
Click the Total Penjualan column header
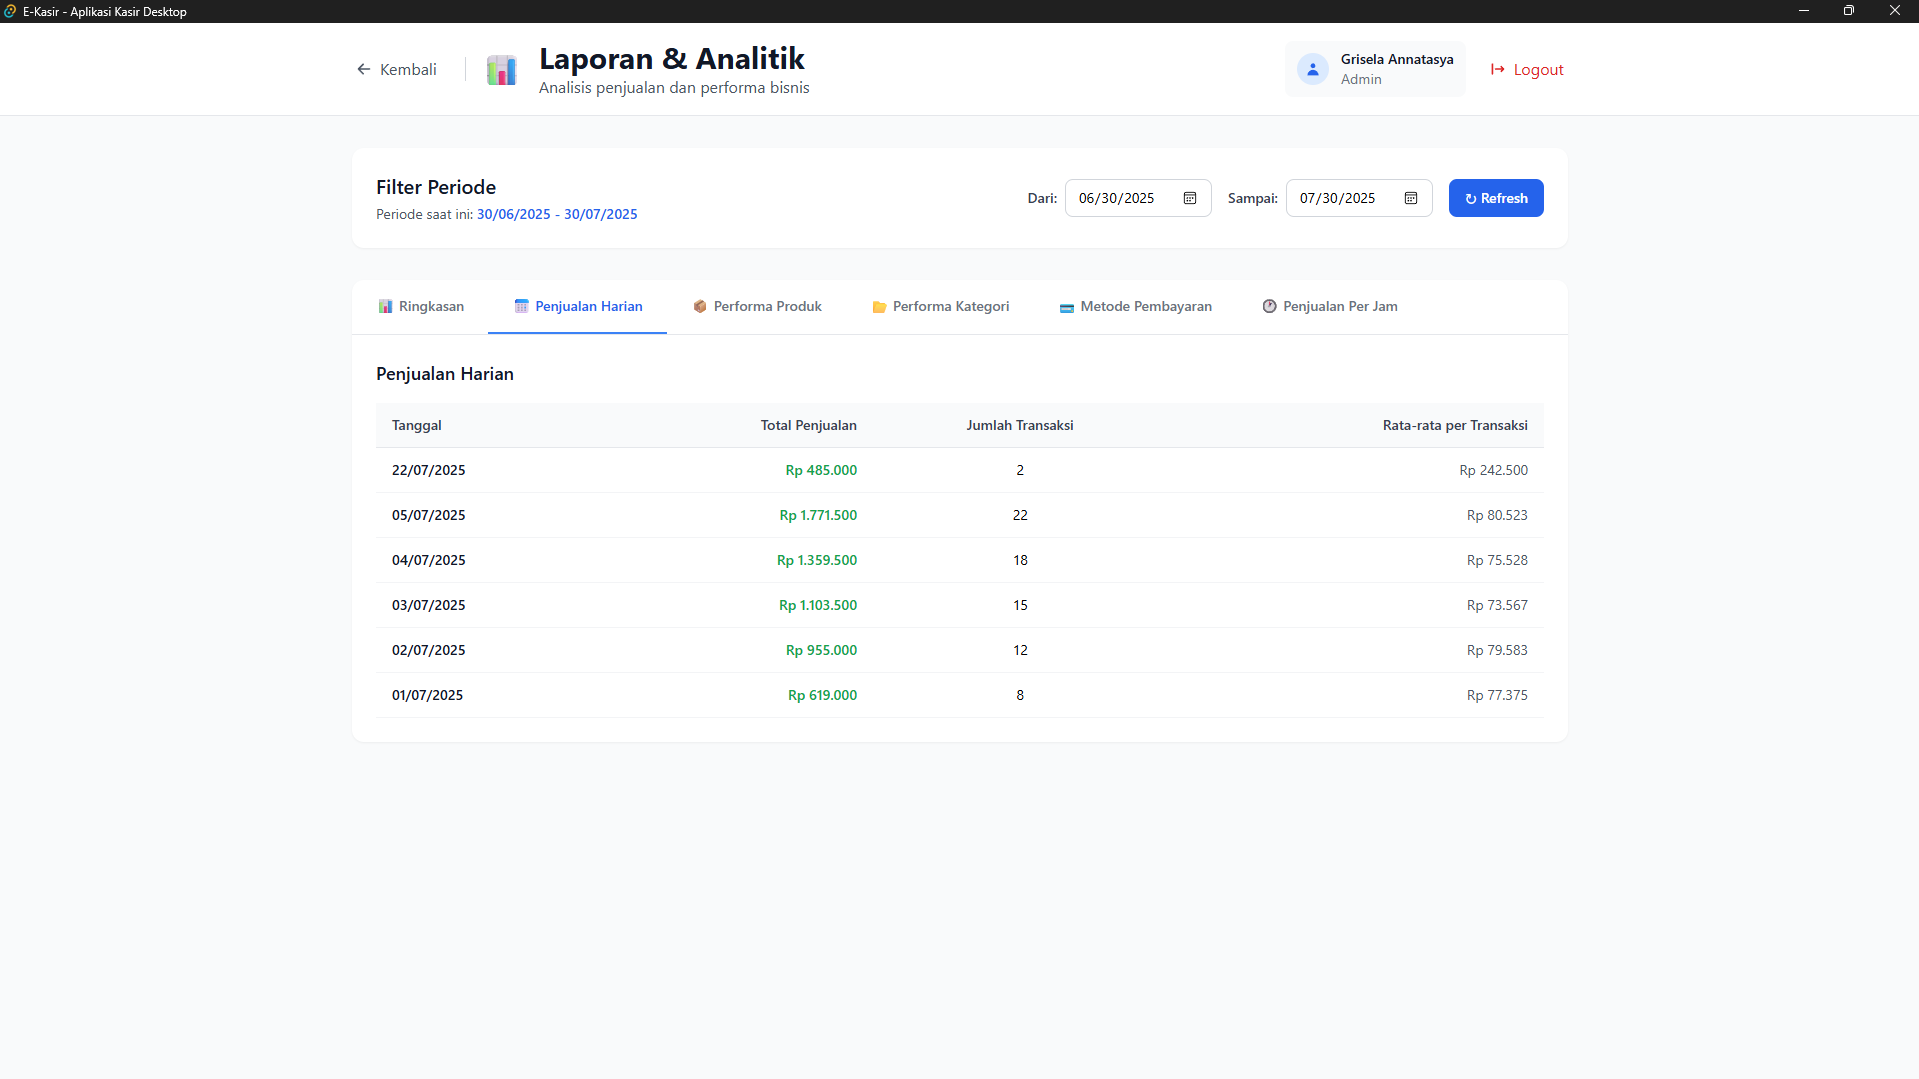coord(808,425)
